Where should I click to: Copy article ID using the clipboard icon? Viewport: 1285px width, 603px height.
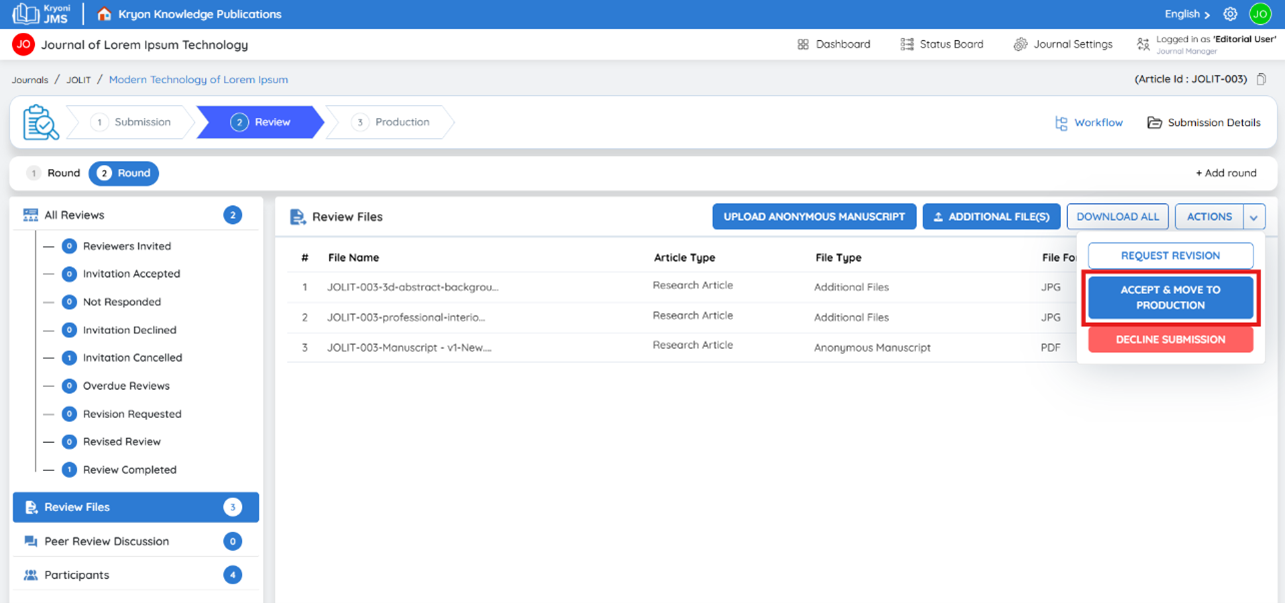pos(1262,79)
